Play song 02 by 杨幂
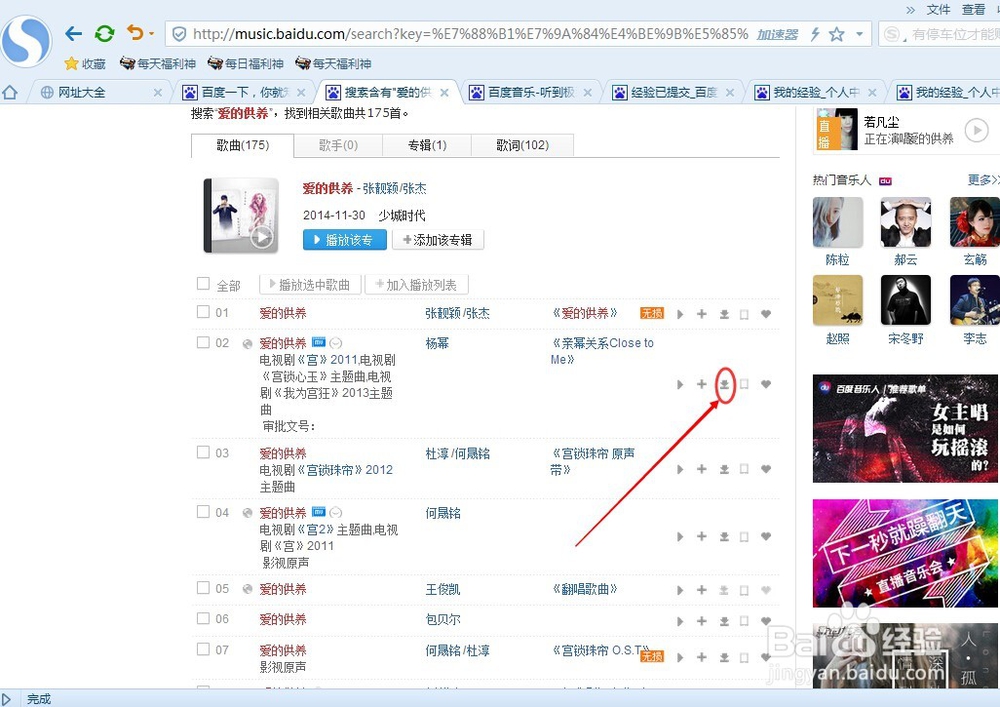Screen dimensions: 1000x707 pos(680,384)
